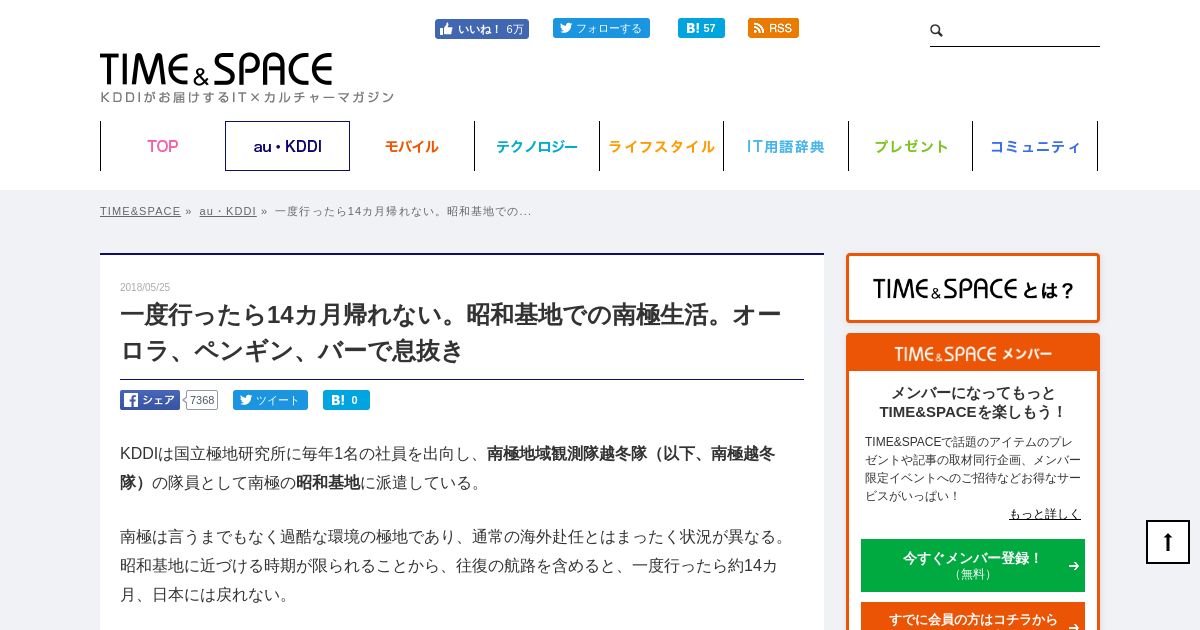Click the article date 2018/05/25

145,287
